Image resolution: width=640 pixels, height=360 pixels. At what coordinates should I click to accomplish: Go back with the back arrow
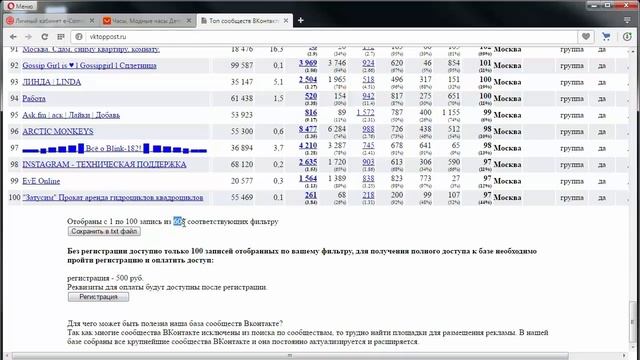coord(13,37)
